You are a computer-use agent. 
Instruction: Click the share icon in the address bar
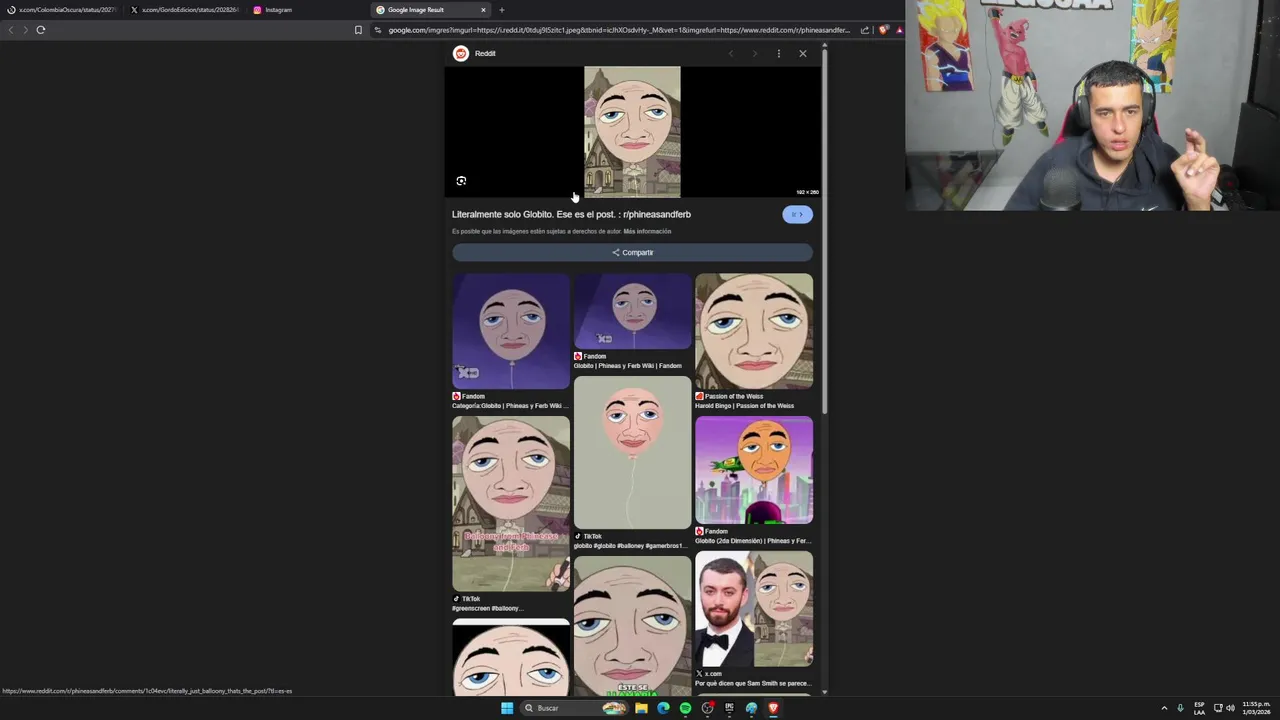[865, 30]
